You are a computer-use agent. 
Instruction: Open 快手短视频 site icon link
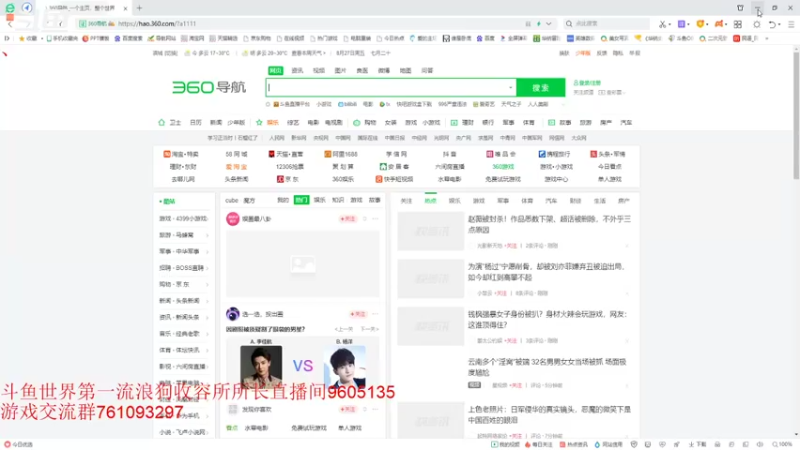tap(379, 179)
